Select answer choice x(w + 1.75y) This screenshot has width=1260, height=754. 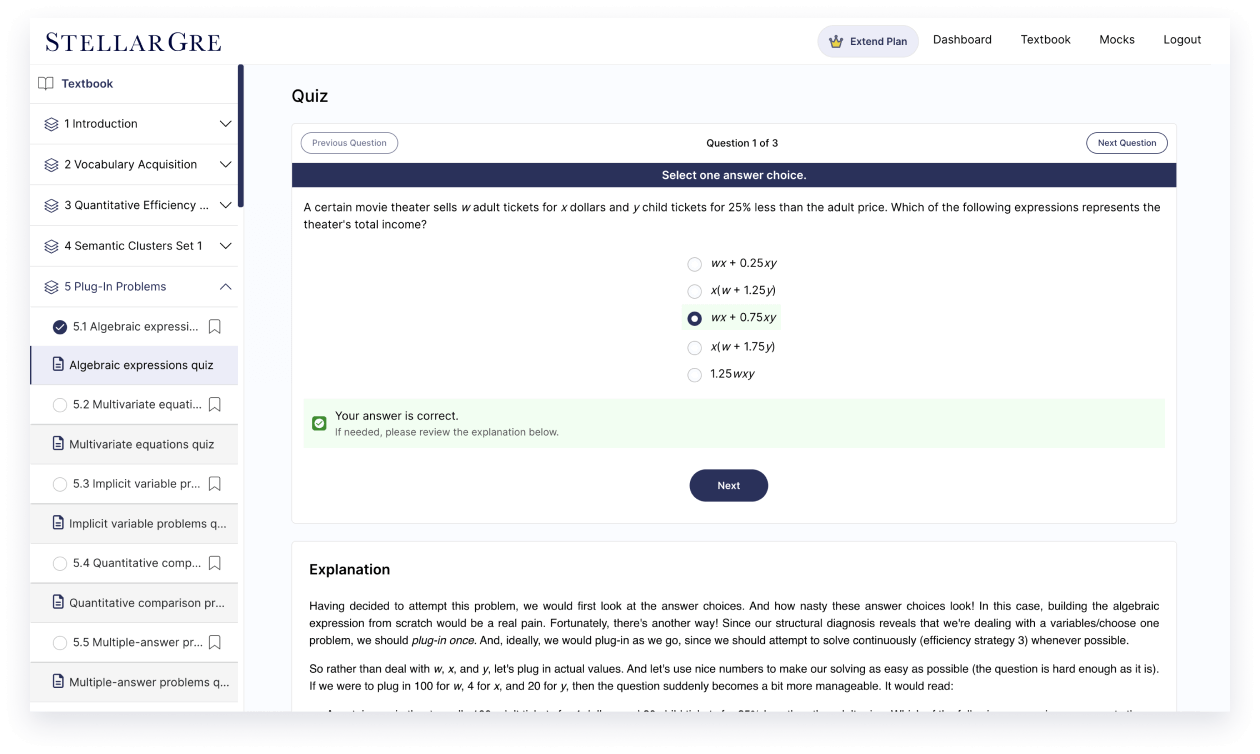coord(695,347)
